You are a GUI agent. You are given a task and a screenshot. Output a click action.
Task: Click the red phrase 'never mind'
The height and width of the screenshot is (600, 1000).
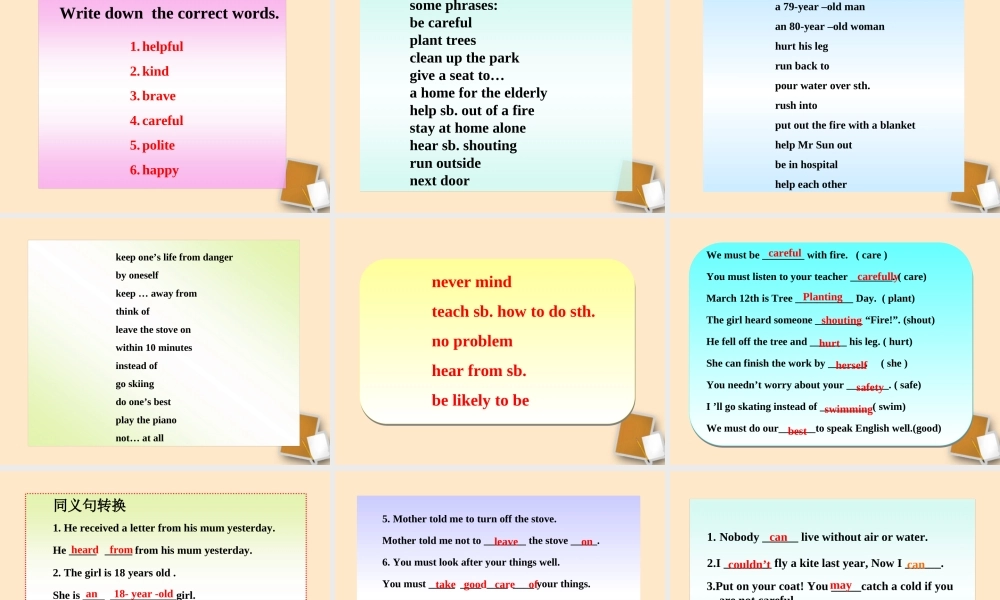coord(471,282)
